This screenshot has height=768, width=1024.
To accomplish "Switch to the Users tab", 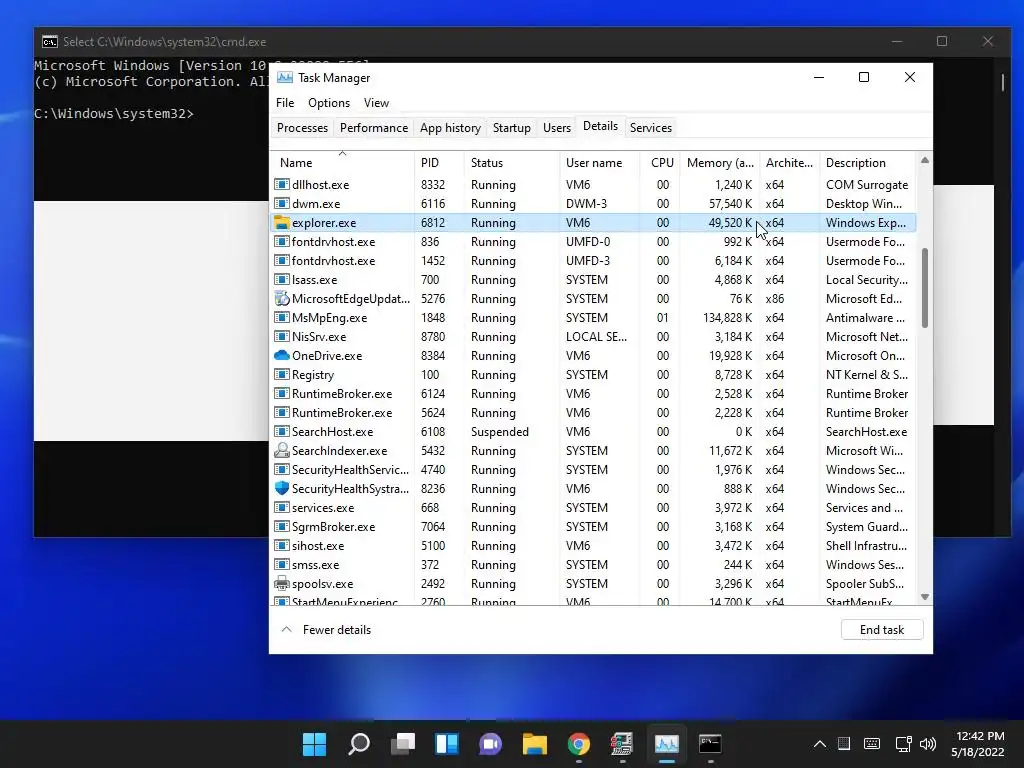I will point(557,128).
